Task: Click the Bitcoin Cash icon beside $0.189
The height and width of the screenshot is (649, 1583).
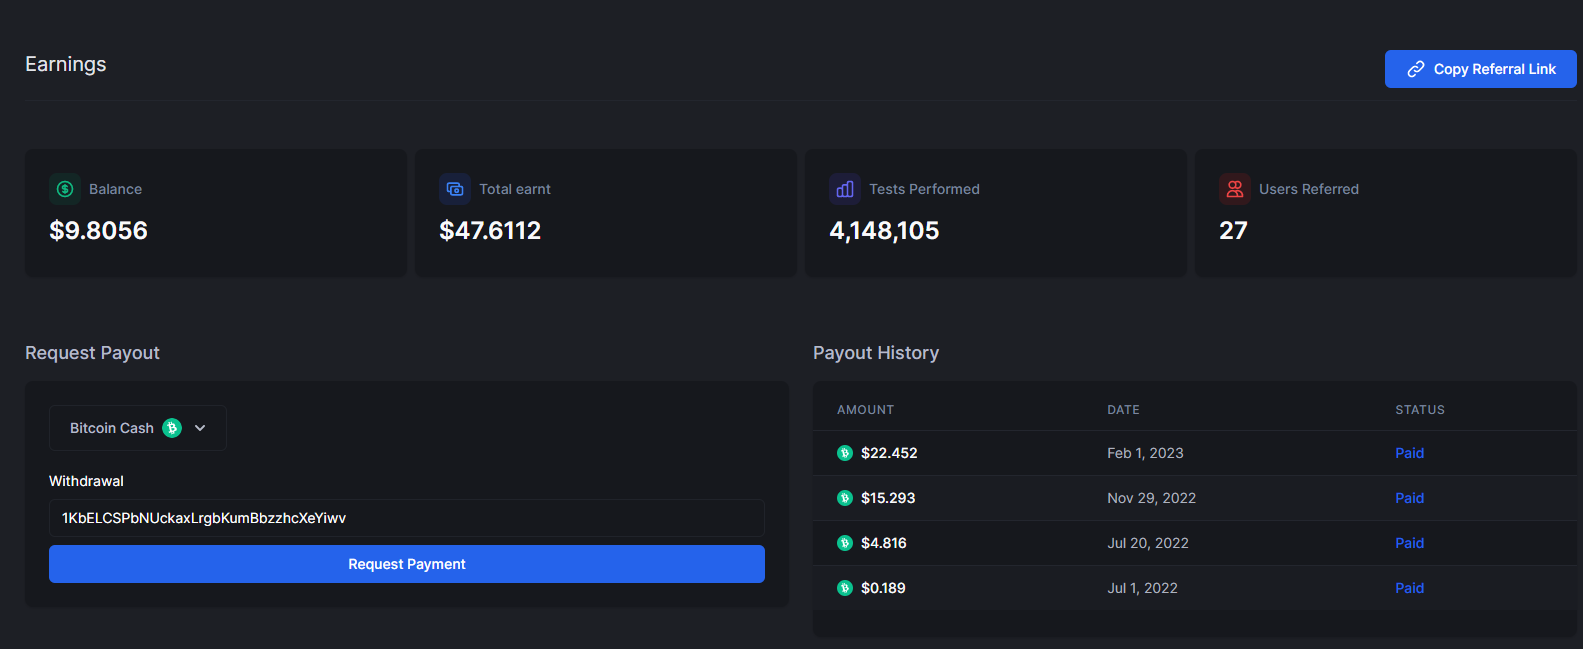Action: pos(845,588)
